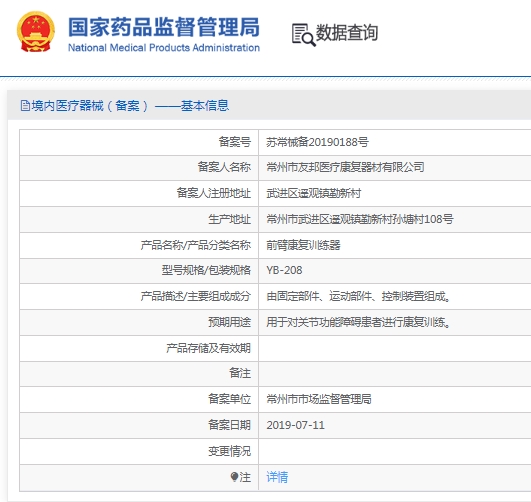Click the 产品描述/主要组成成分 label
This screenshot has height=502, width=531.
196,296
